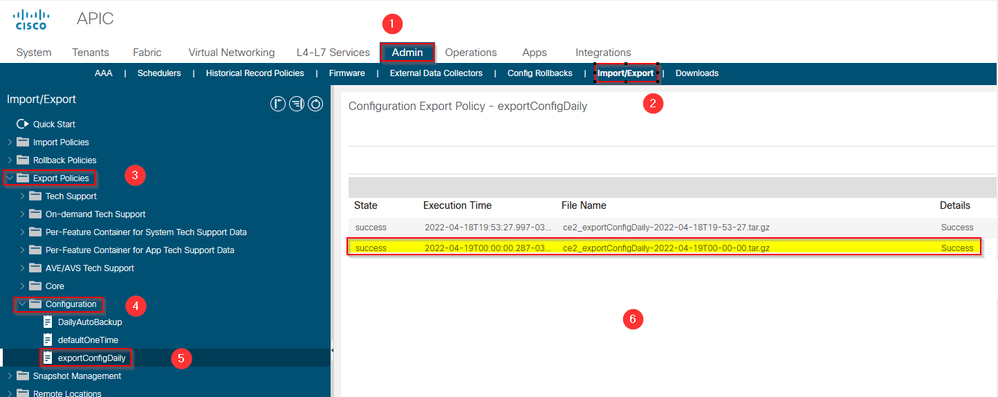Click the sidebar collapse handle arrow

tap(333, 351)
